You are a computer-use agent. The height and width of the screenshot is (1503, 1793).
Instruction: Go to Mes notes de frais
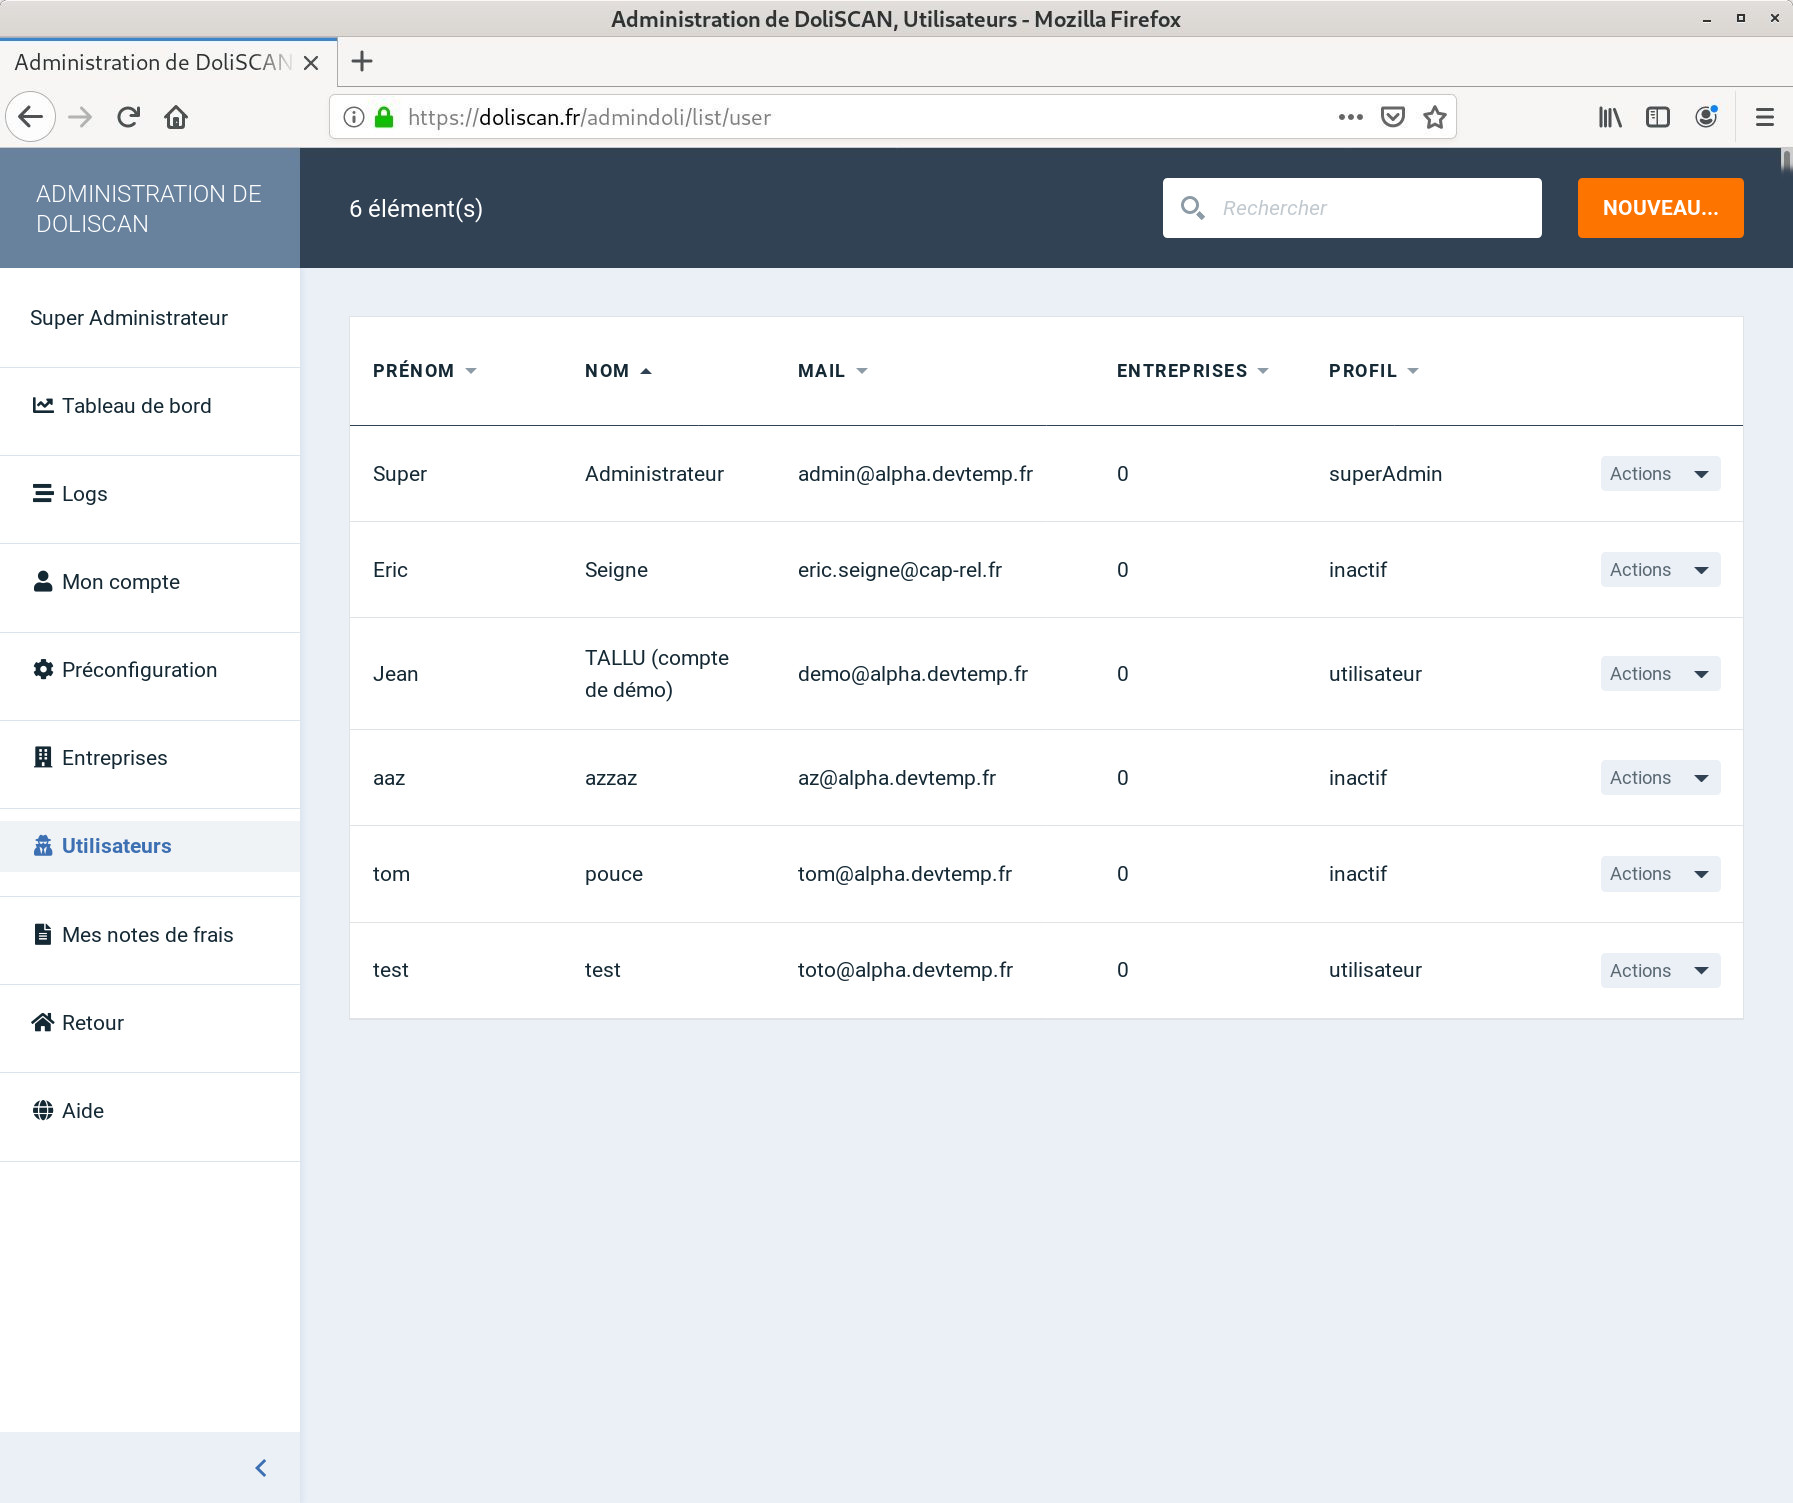(x=147, y=935)
